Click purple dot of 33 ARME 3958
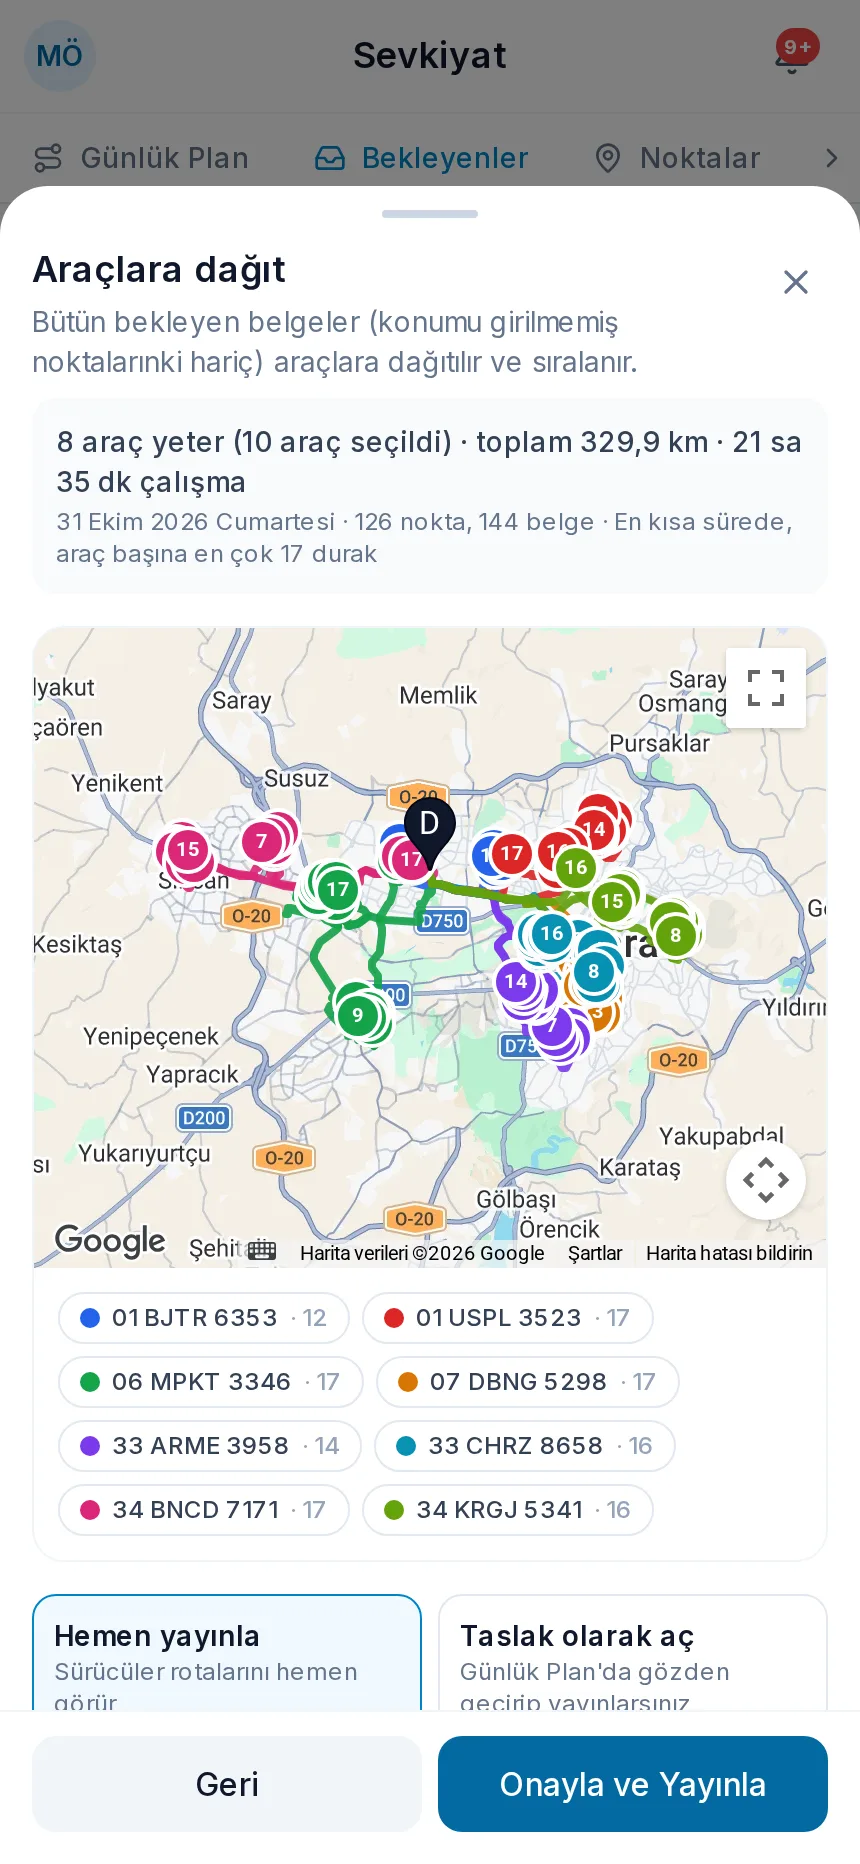 (90, 1446)
